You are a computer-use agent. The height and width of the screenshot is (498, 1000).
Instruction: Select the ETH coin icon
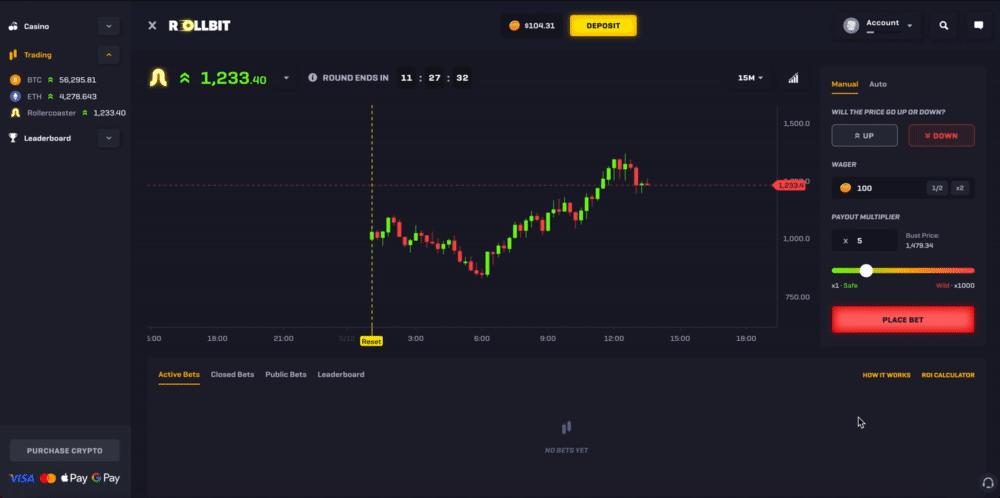pos(15,96)
